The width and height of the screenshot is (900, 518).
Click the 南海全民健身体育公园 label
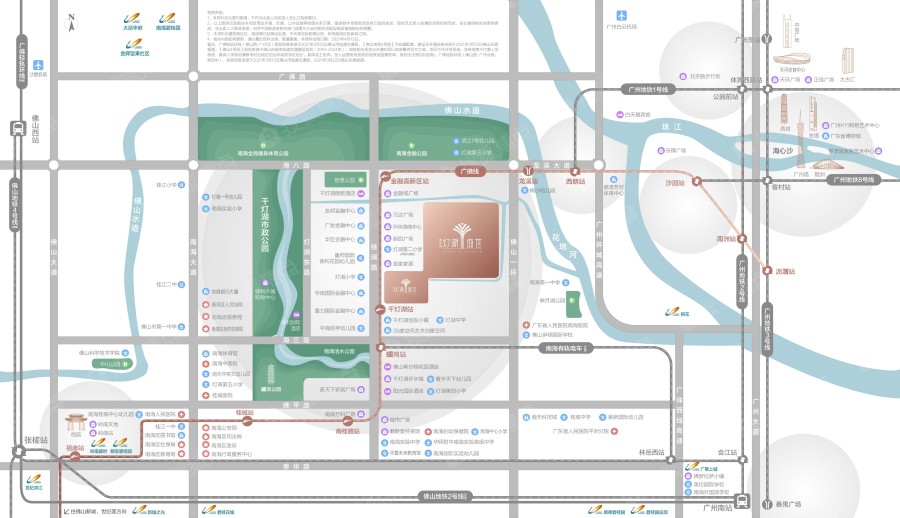point(263,153)
